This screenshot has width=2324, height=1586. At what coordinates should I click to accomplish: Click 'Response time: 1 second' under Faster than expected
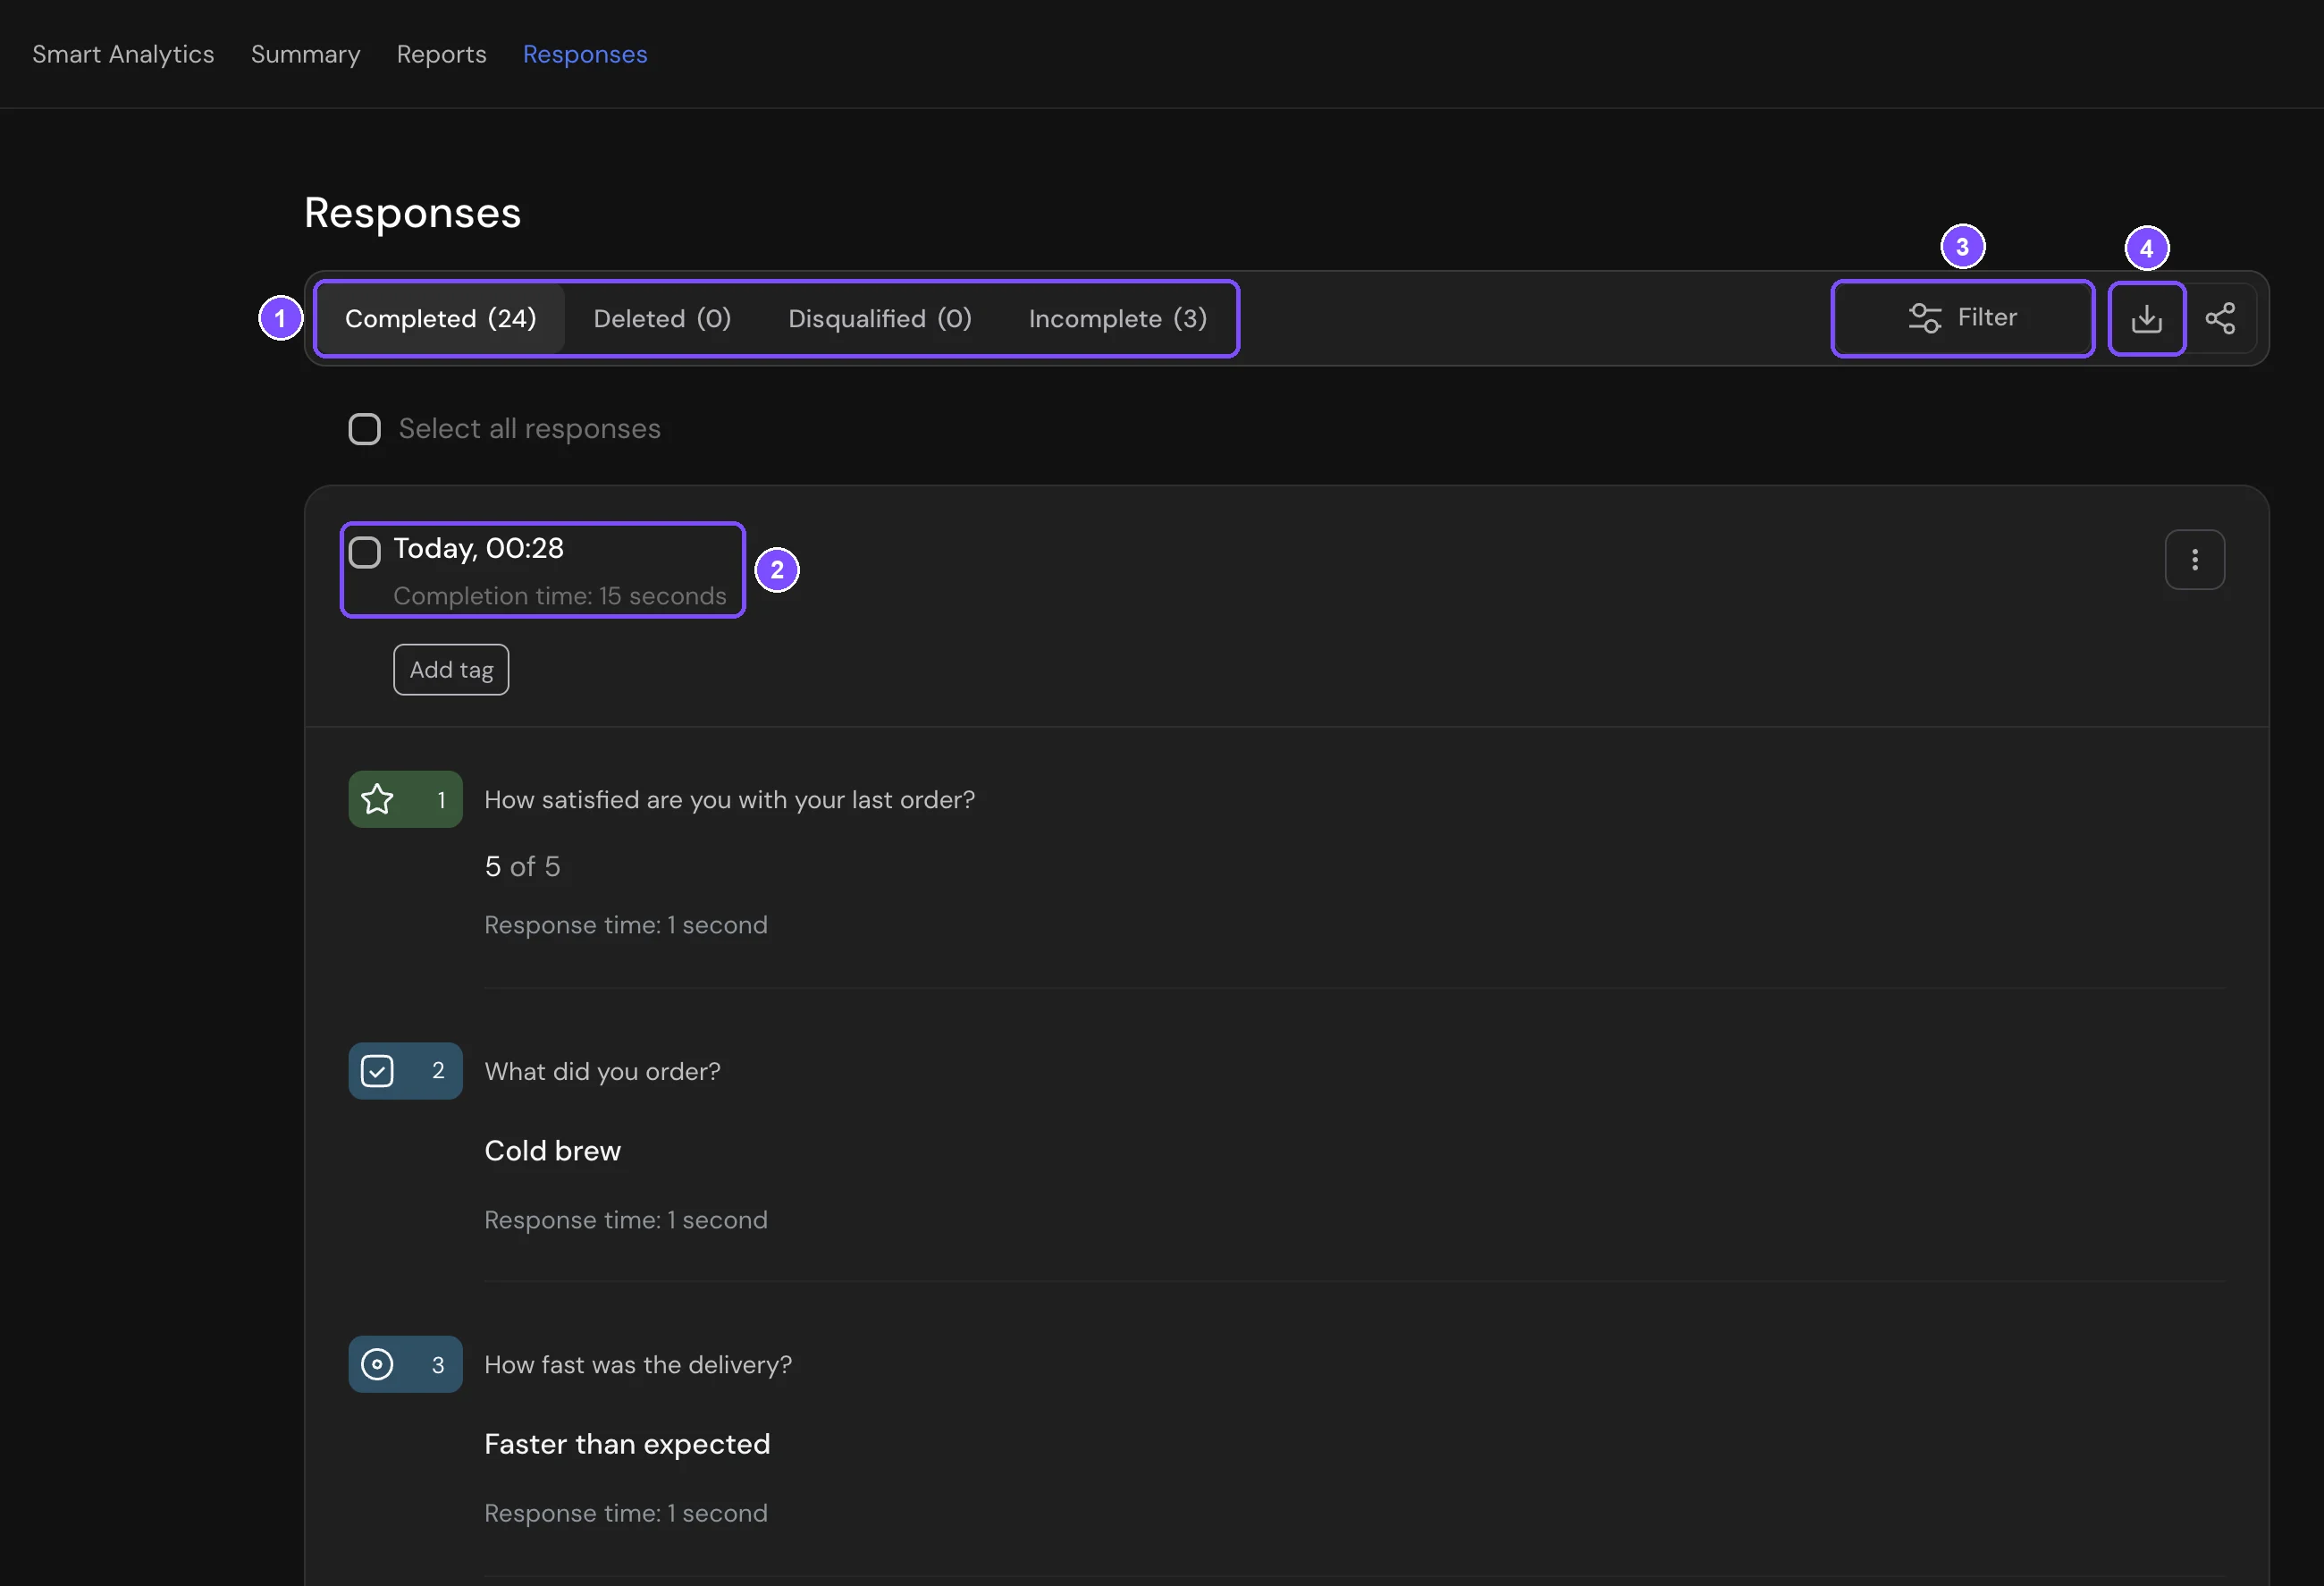(626, 1513)
